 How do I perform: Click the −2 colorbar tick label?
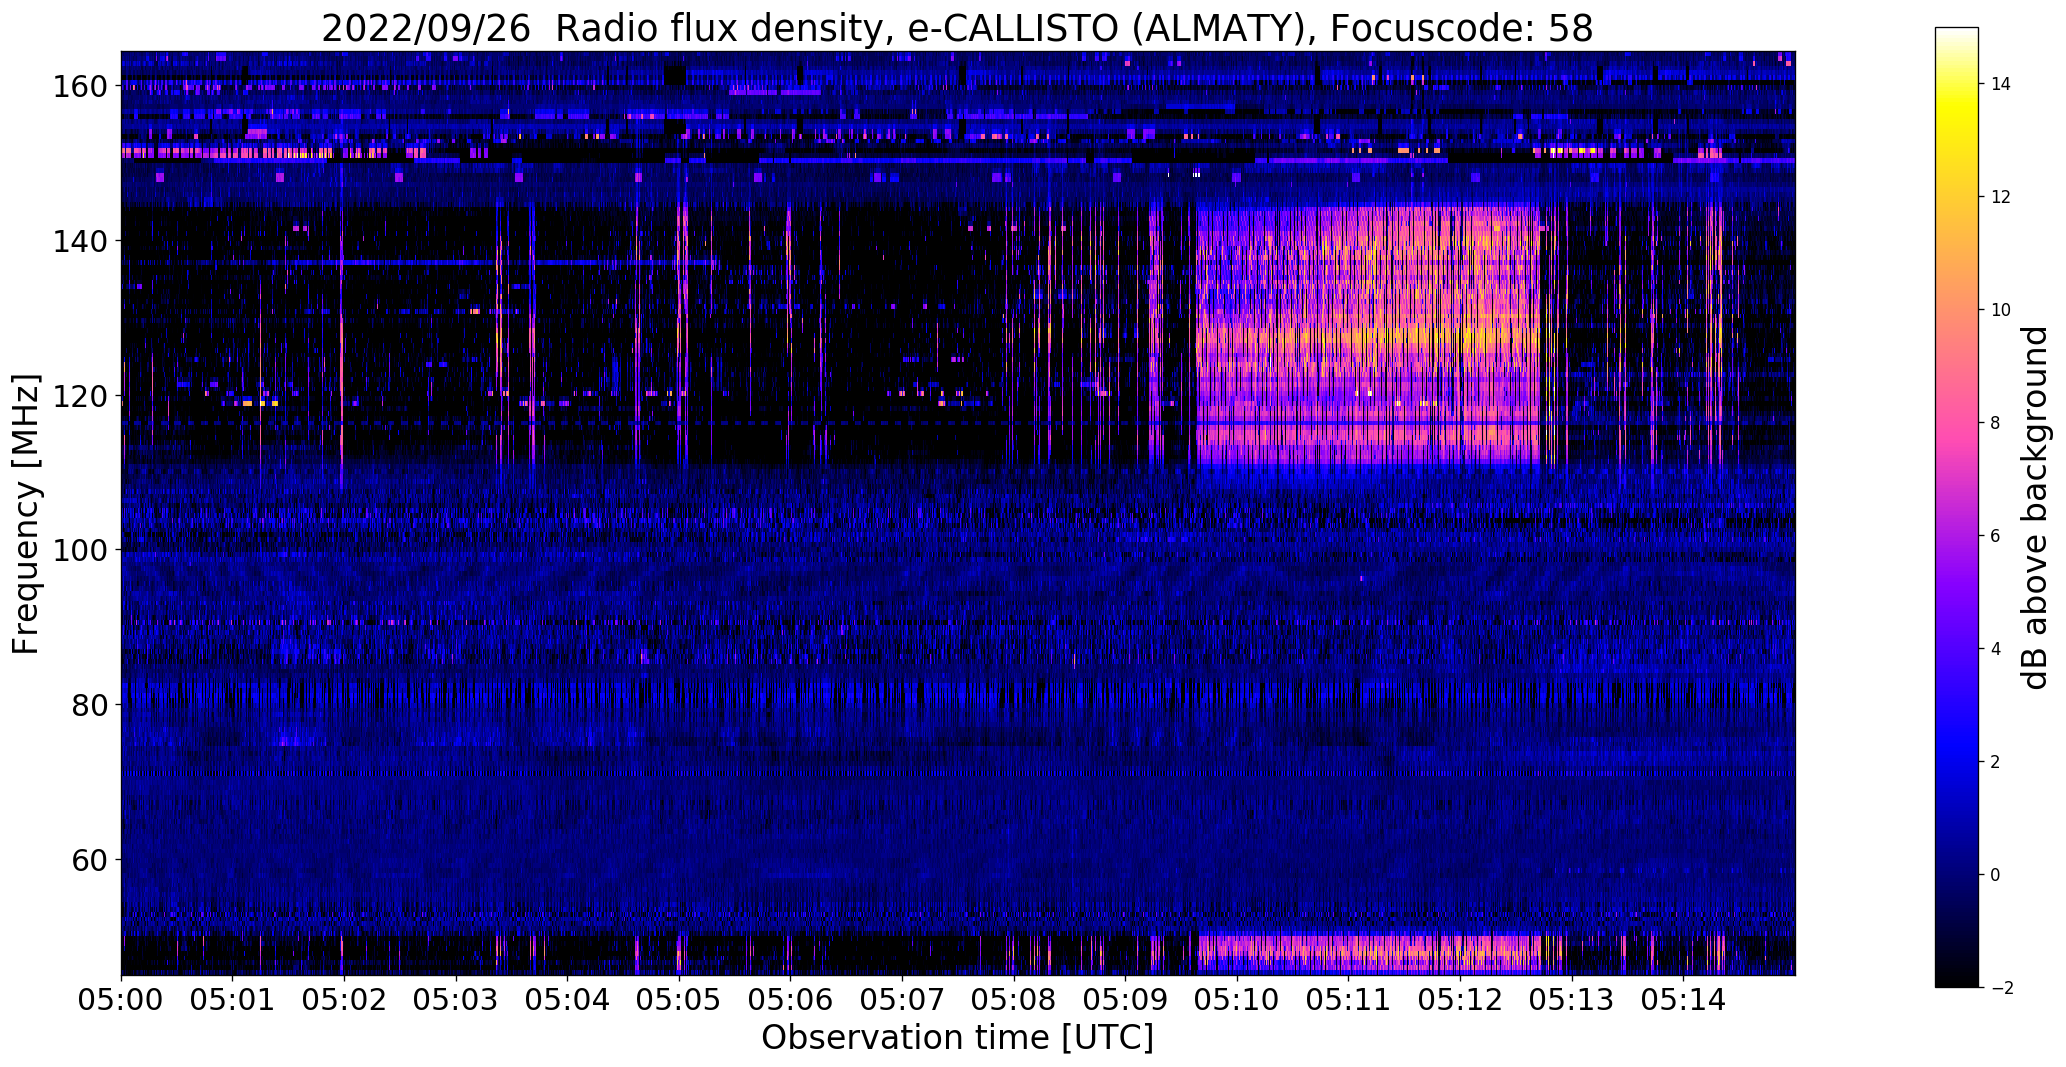tap(2001, 988)
